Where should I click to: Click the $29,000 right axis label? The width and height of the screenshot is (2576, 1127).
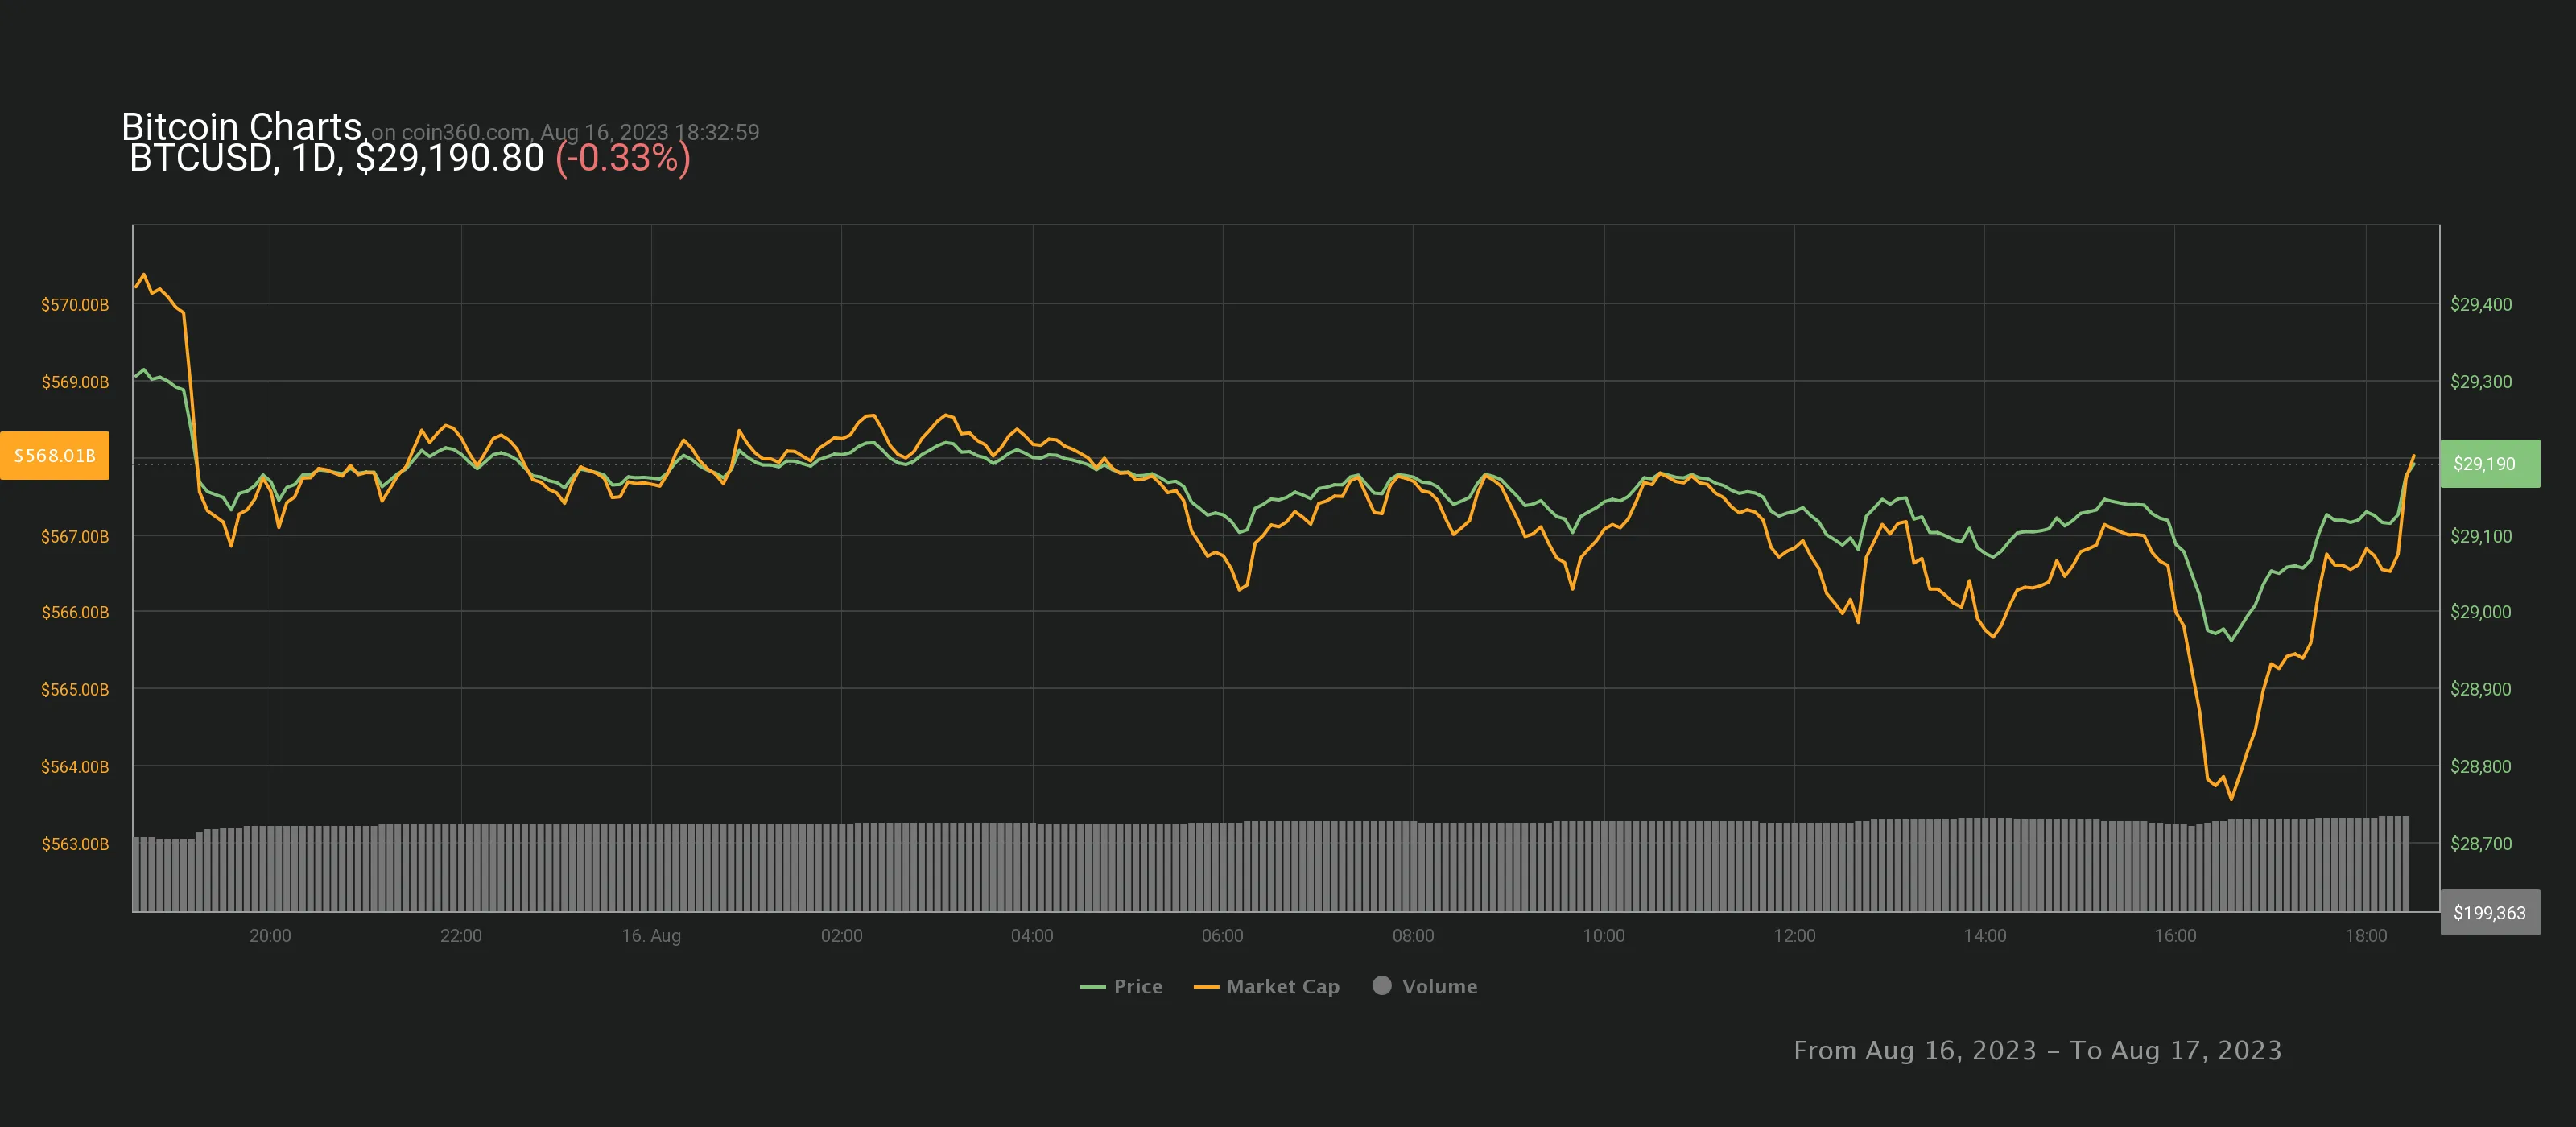[x=2480, y=612]
